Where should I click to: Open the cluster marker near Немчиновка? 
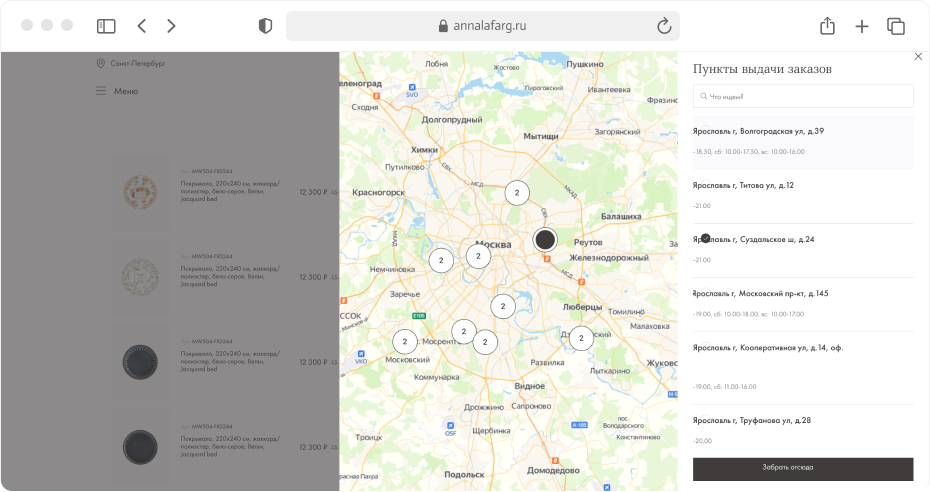[x=441, y=260]
